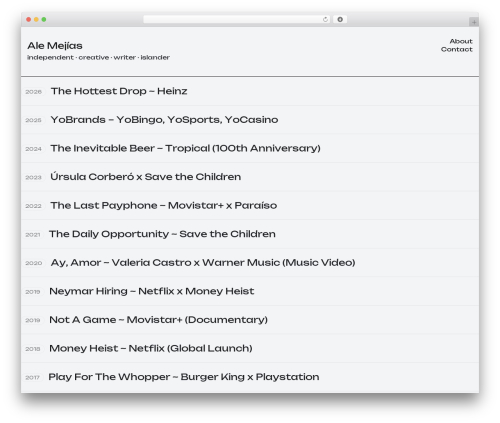Open the Contact page
Image resolution: width=500 pixels, height=423 pixels.
click(457, 49)
